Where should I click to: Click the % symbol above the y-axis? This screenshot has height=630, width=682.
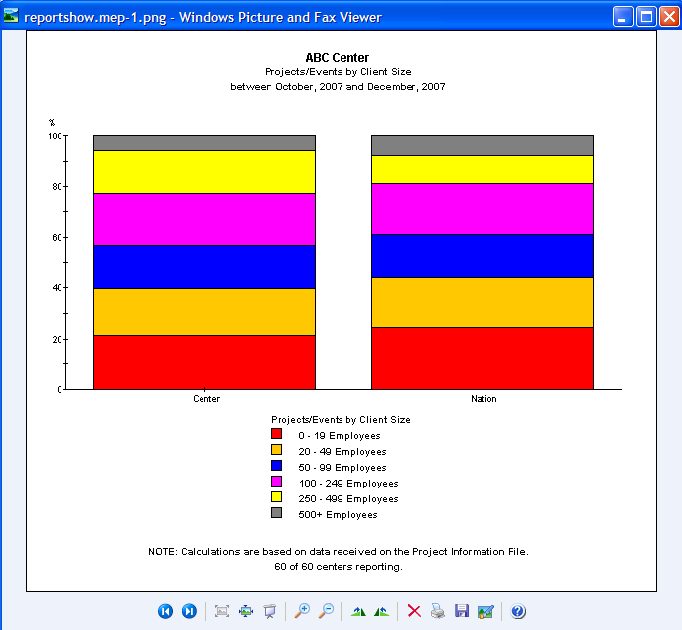(x=52, y=122)
